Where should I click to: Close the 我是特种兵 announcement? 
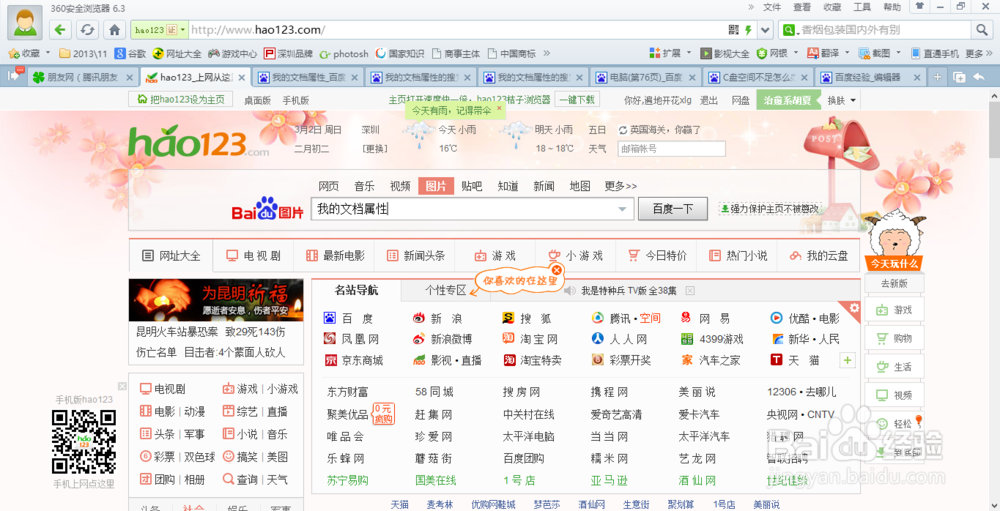pyautogui.click(x=689, y=291)
